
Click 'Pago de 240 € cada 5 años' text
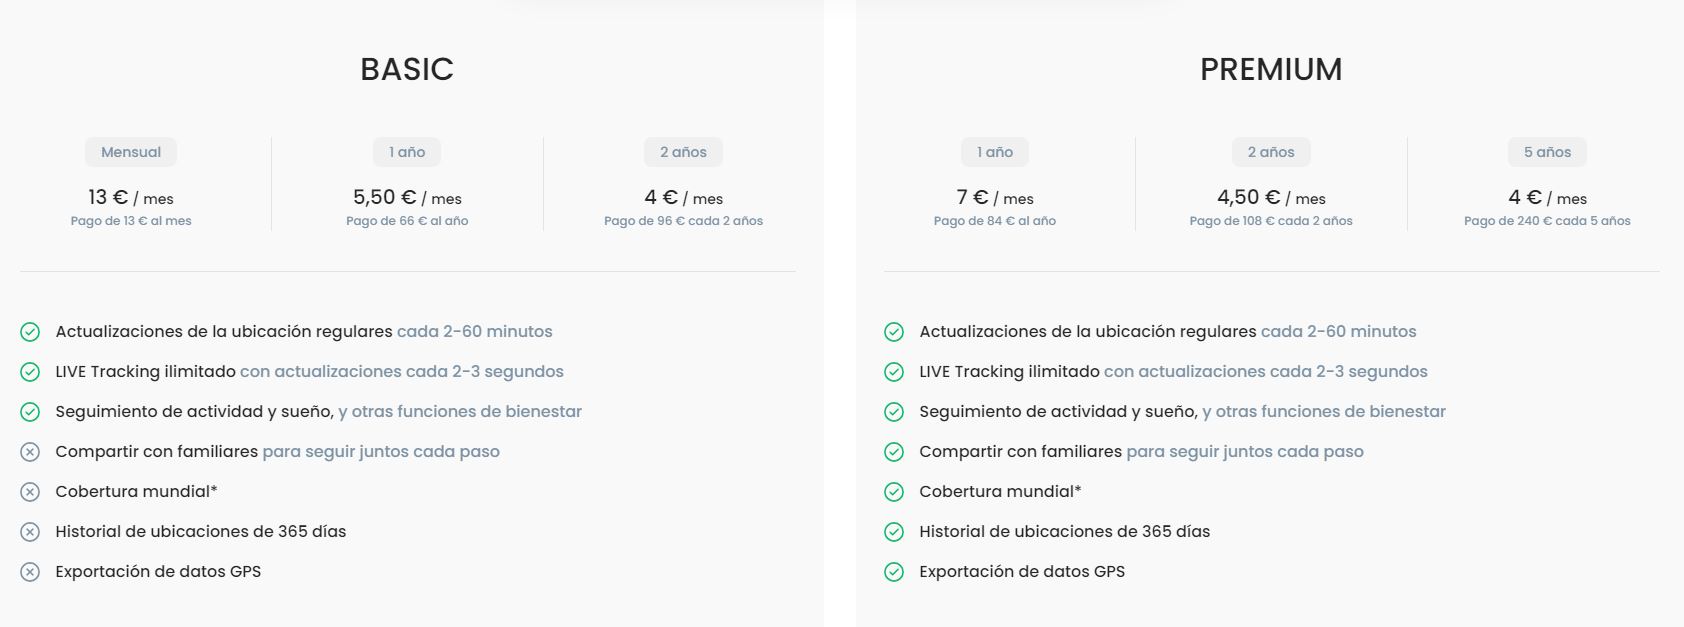[1547, 221]
